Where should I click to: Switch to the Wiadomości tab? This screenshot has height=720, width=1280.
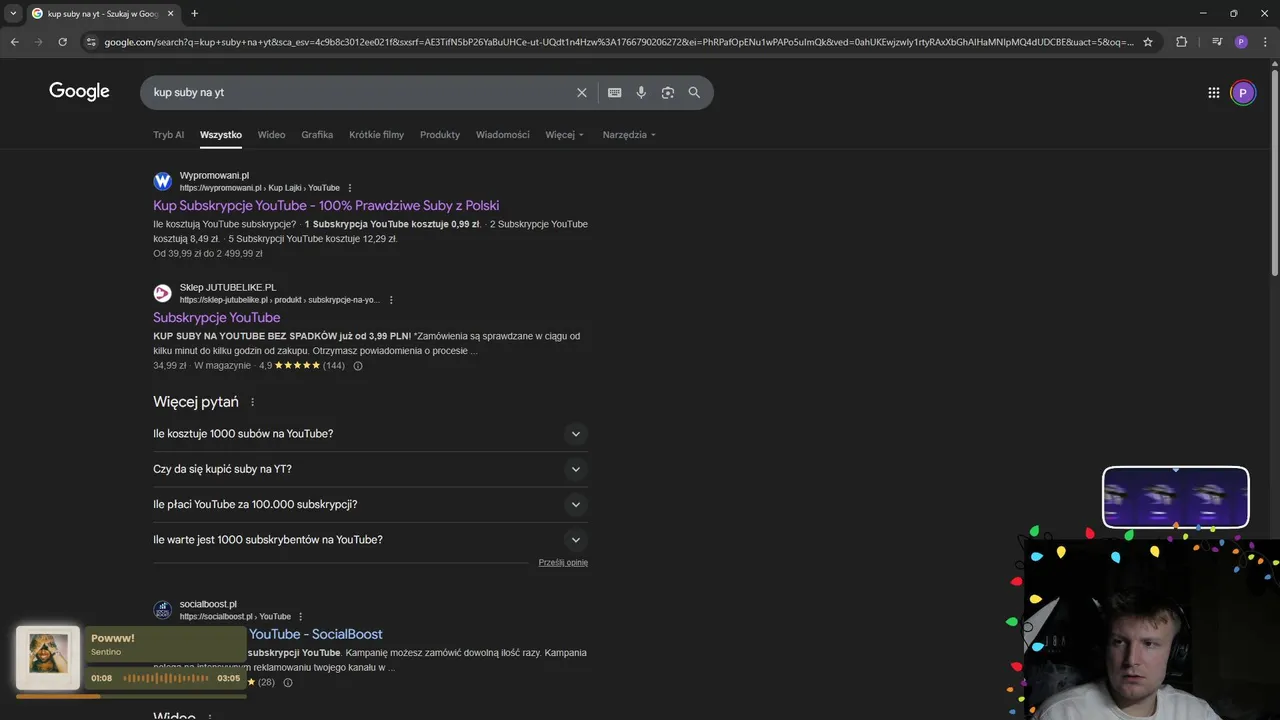(x=503, y=135)
